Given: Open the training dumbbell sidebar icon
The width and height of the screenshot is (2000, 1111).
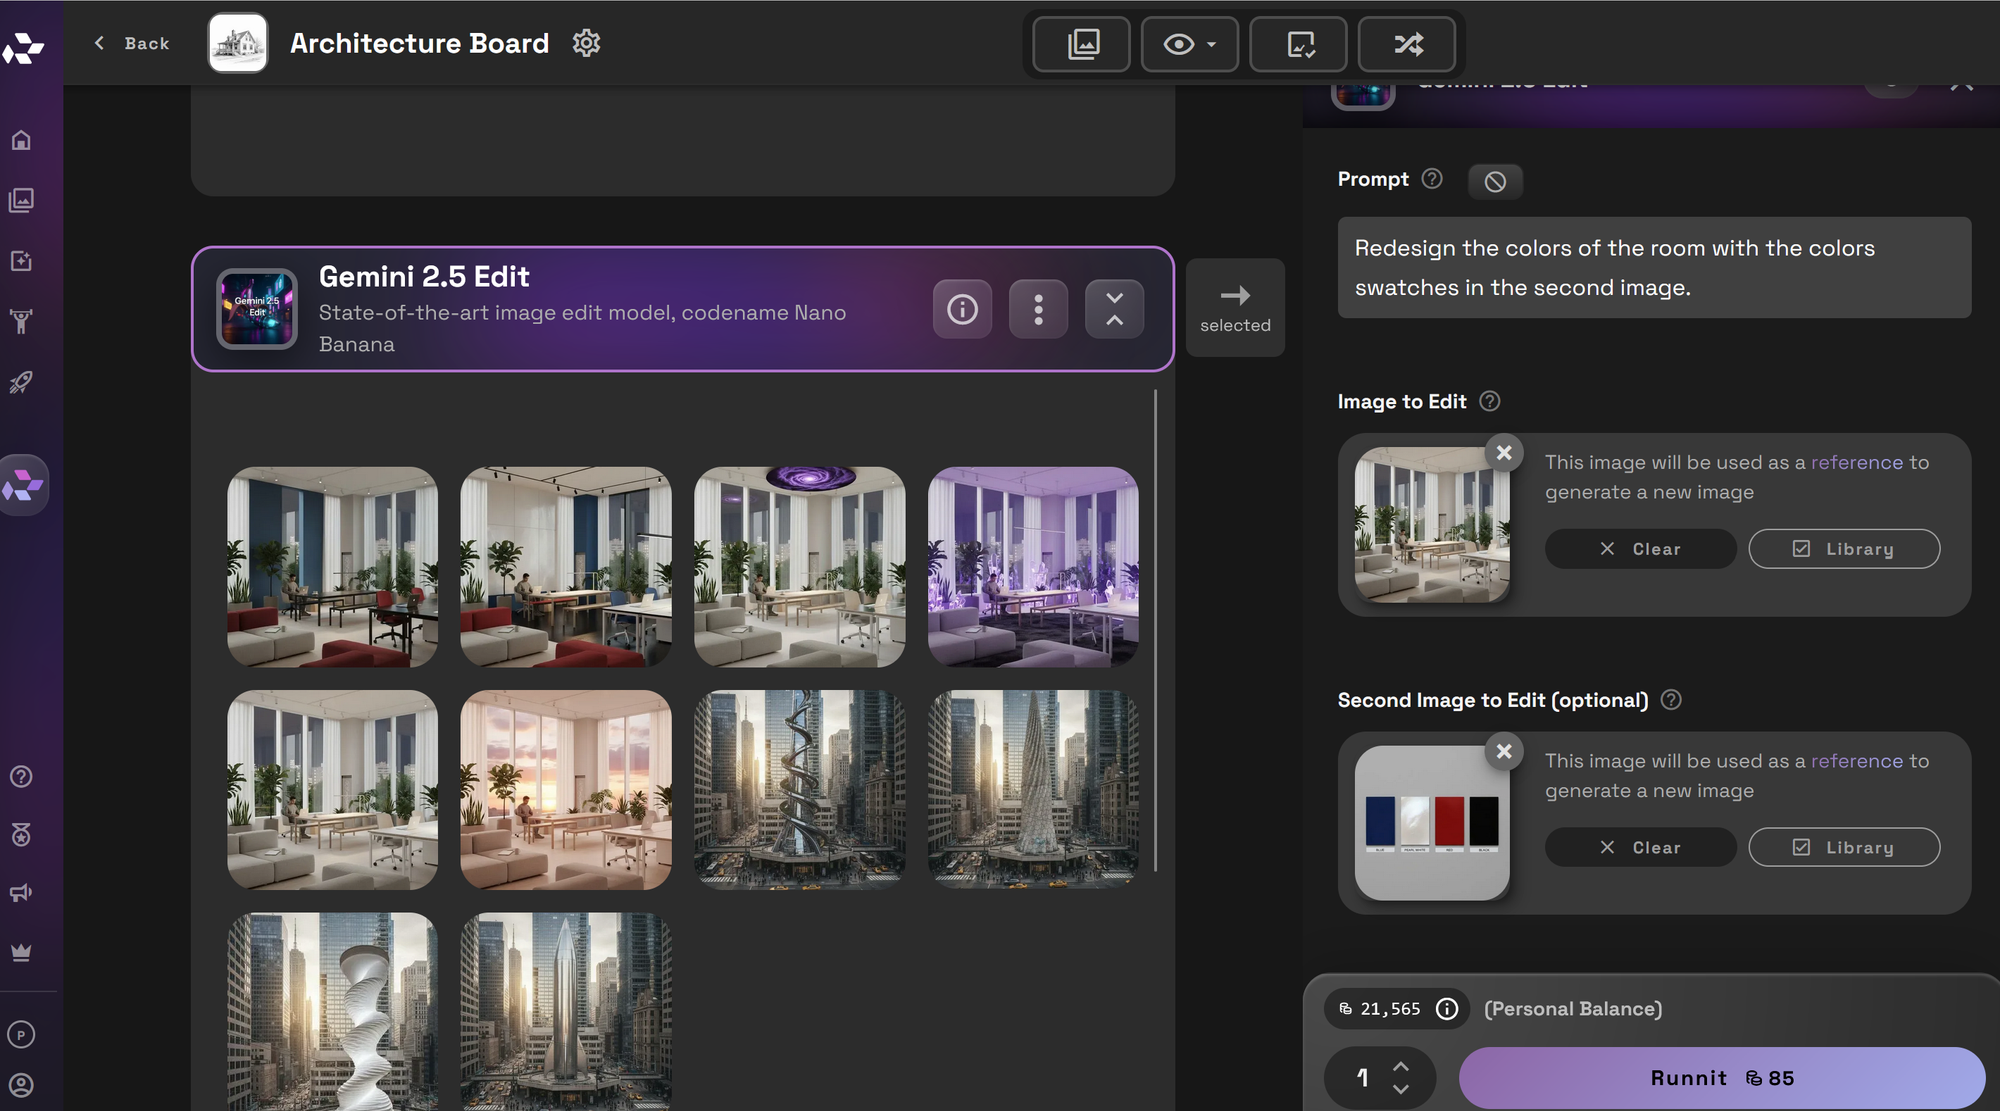Looking at the screenshot, I should coord(21,321).
